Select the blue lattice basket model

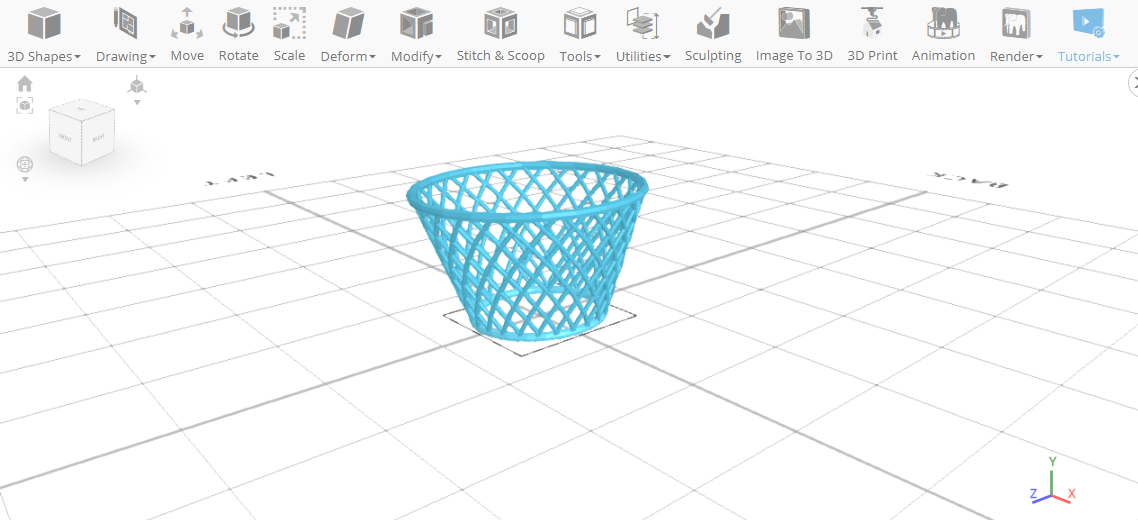[x=528, y=251]
